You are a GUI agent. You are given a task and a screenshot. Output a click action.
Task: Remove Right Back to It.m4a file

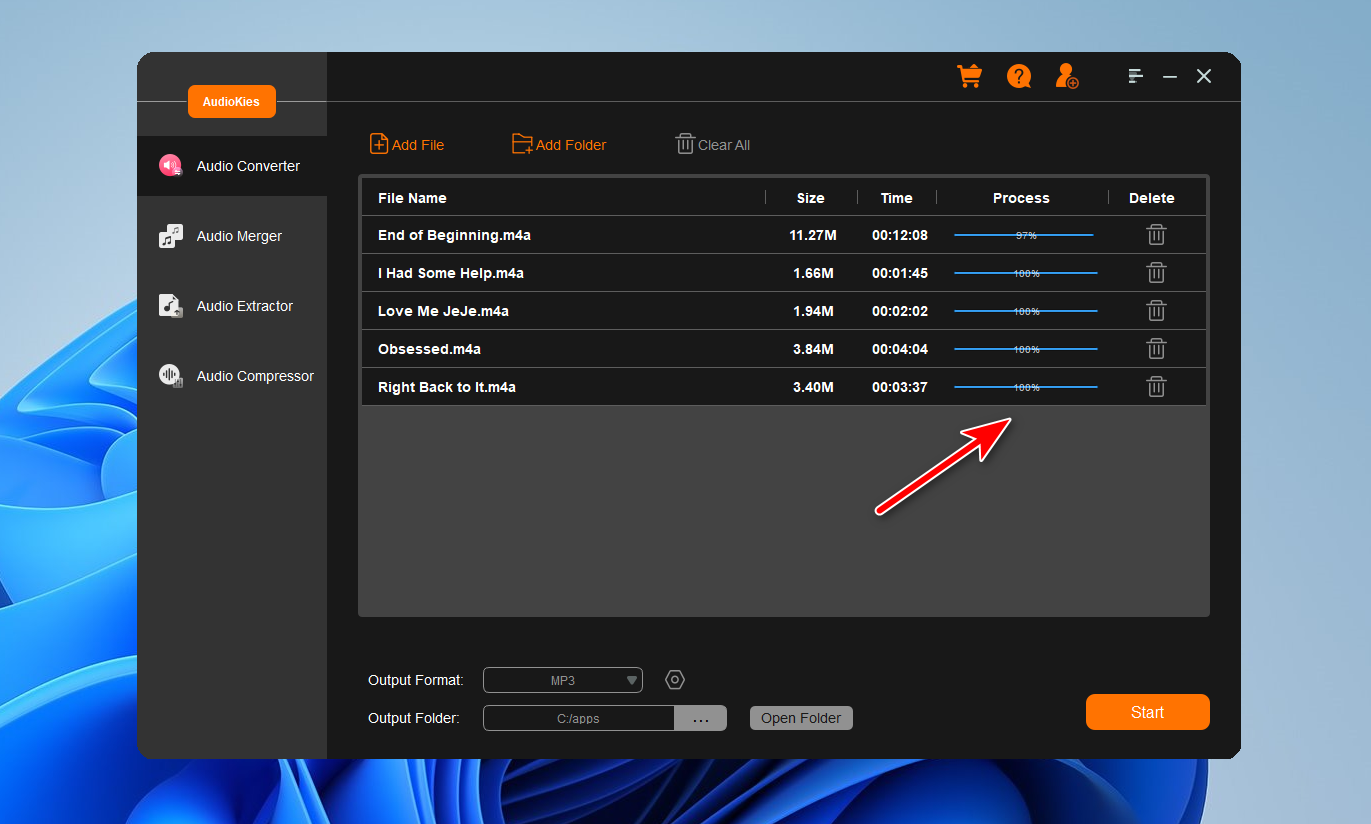(x=1156, y=387)
